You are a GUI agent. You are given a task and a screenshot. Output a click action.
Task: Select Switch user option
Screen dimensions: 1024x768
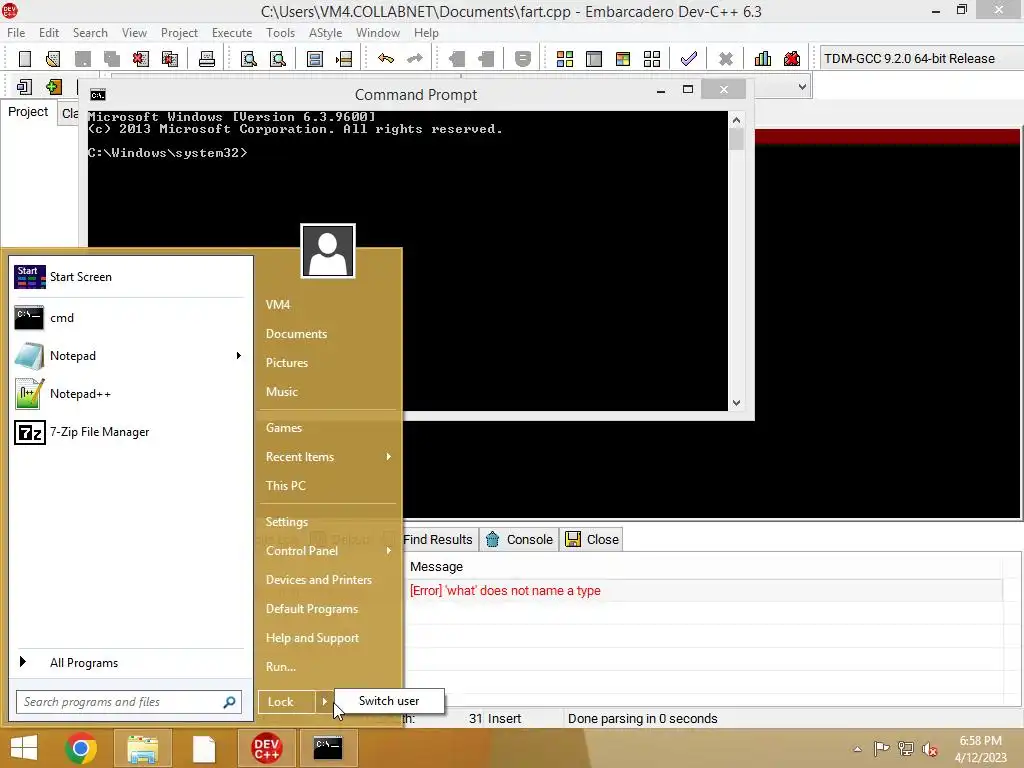[x=389, y=701]
